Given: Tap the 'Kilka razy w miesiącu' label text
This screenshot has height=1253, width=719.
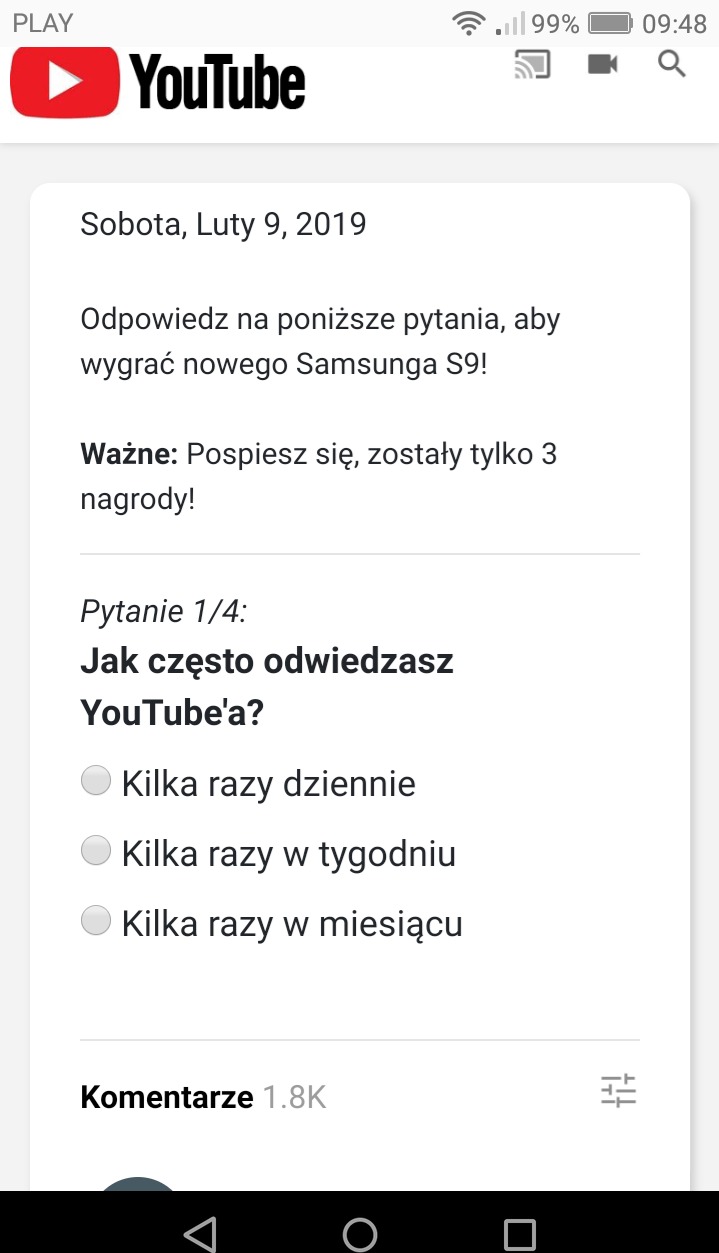Looking at the screenshot, I should tap(292, 924).
